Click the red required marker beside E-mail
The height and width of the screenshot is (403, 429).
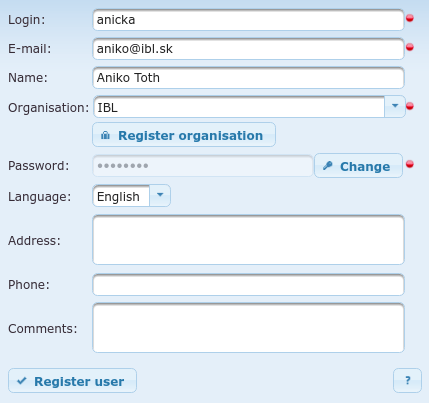(x=410, y=47)
